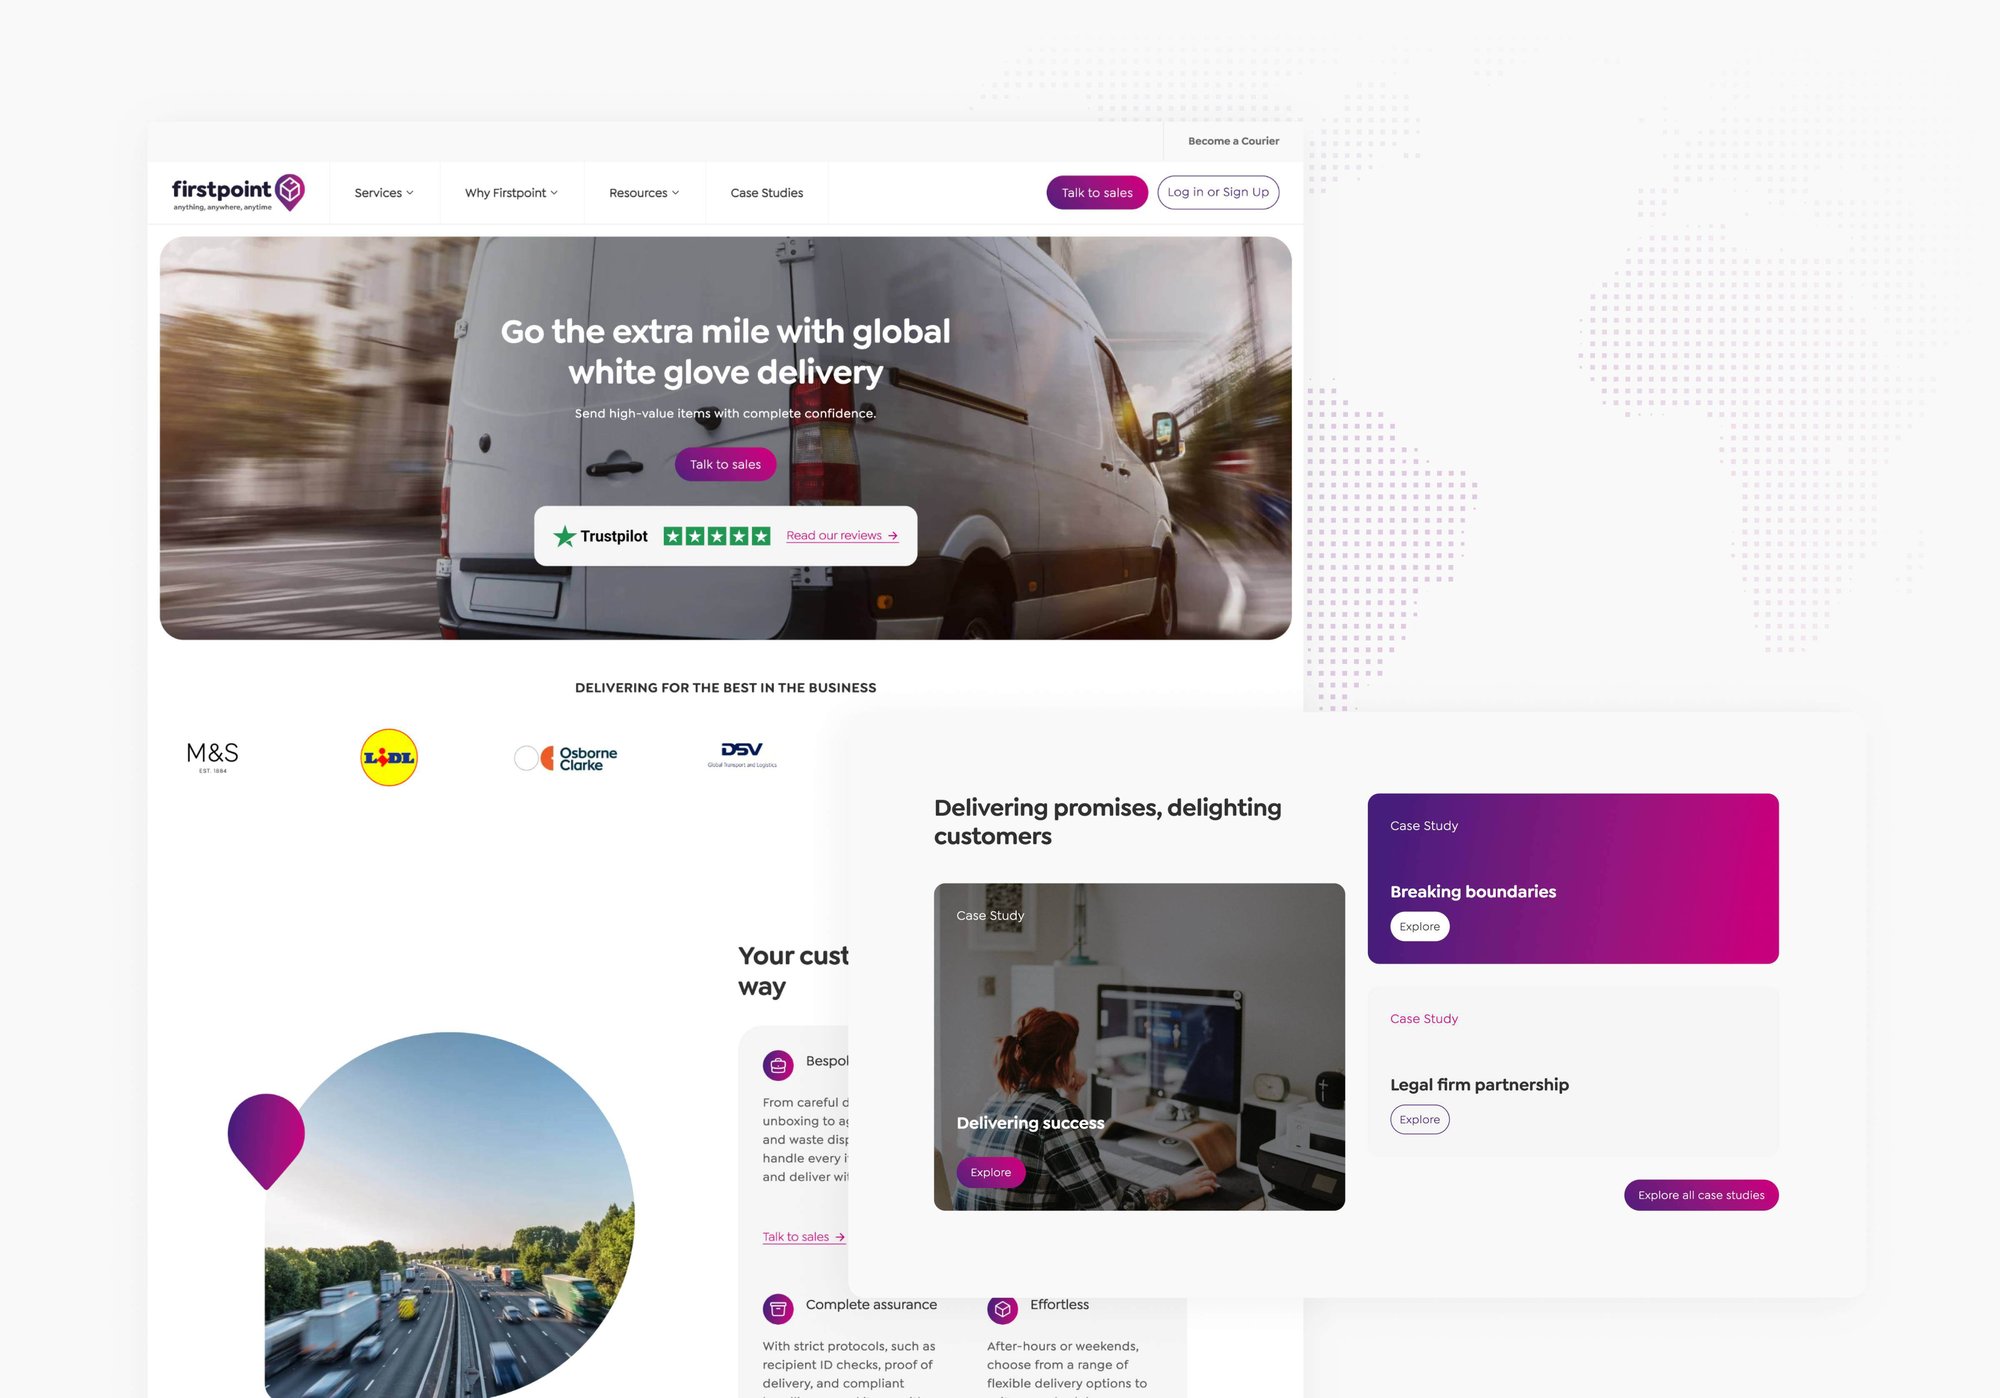2000x1398 pixels.
Task: Click the Lidl client logo icon
Action: pyautogui.click(x=388, y=755)
